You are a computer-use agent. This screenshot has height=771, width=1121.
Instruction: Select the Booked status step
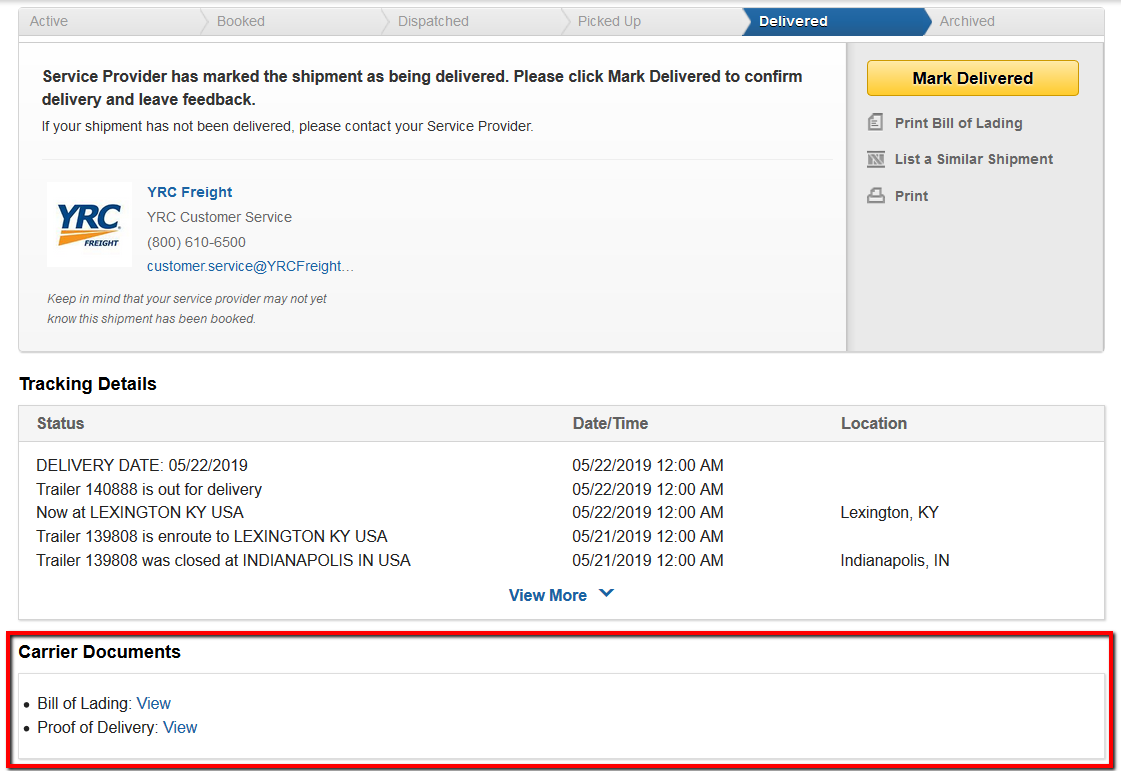point(241,21)
